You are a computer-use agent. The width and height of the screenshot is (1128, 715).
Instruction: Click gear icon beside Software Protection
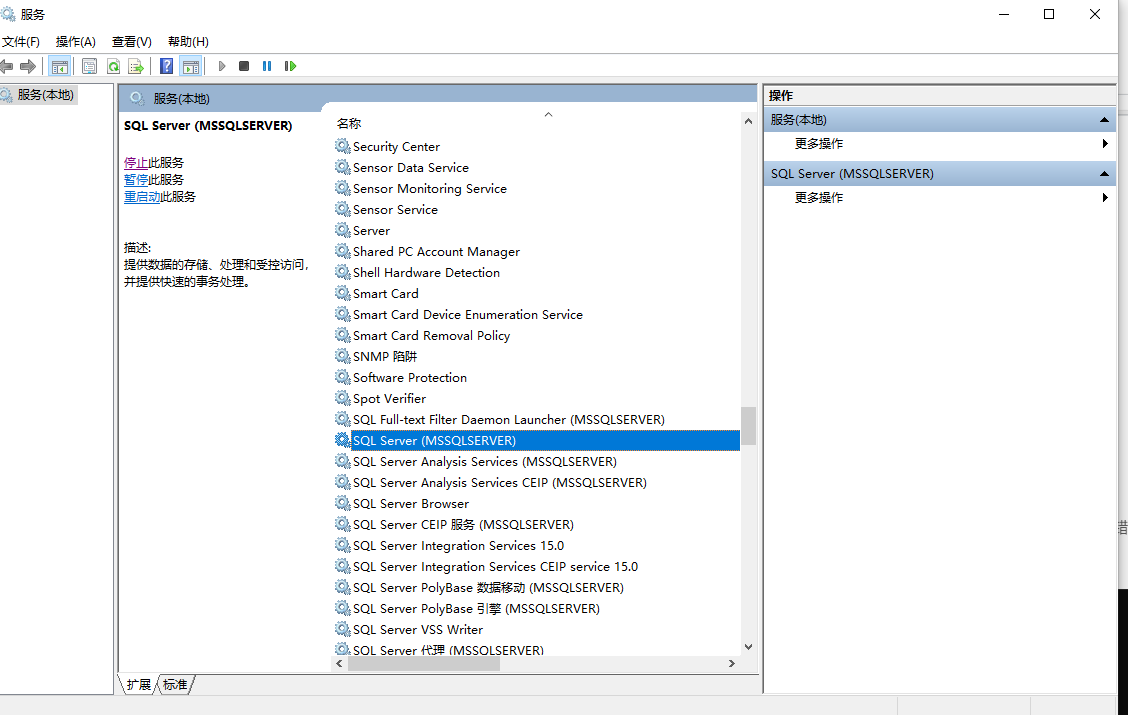(x=342, y=377)
